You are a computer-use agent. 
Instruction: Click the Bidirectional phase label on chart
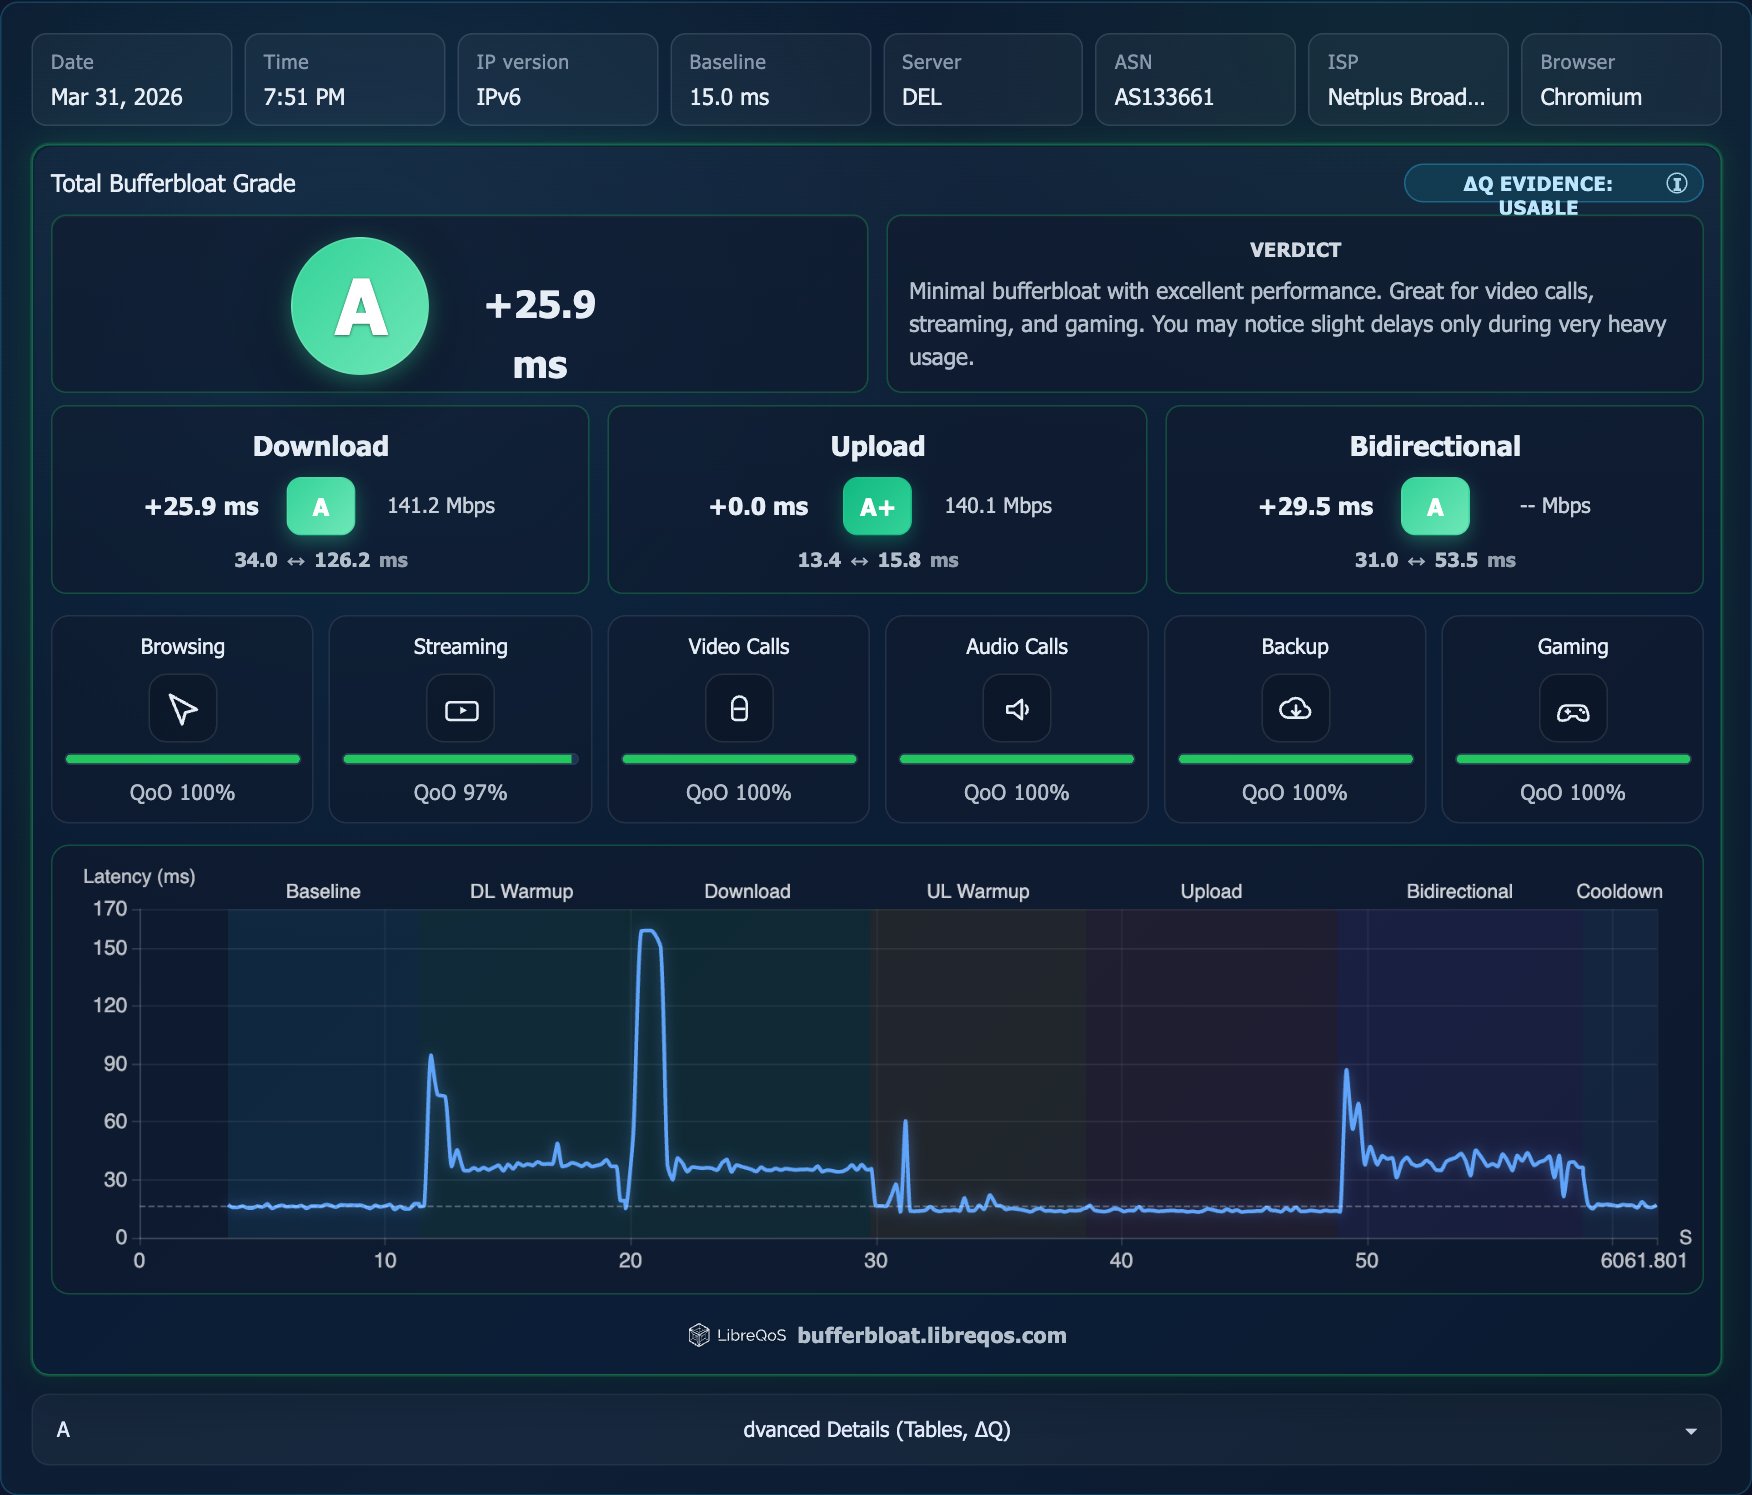(1459, 891)
